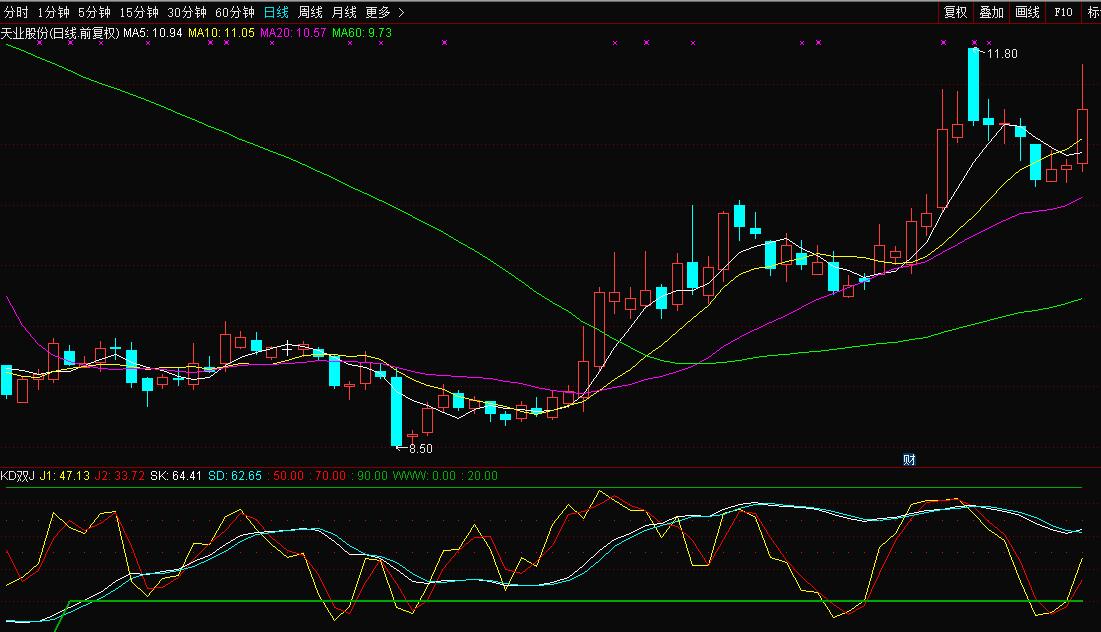The width and height of the screenshot is (1101, 632).
Task: Click the KD双J indicator name
Action: [x=17, y=476]
